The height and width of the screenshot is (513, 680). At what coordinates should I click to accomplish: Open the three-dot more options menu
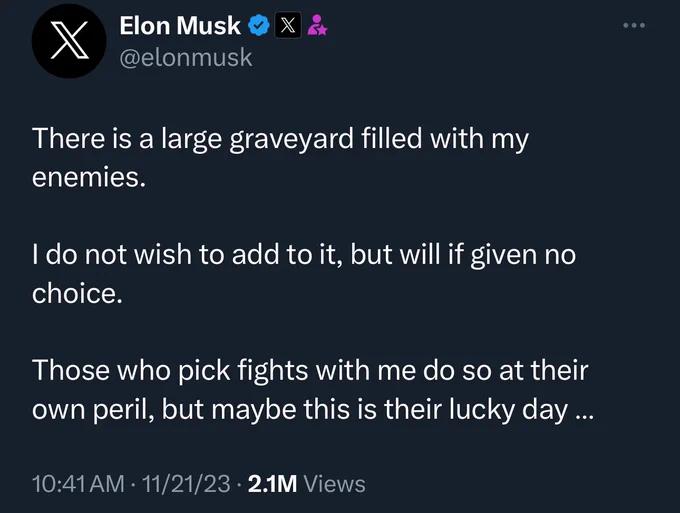pos(634,26)
